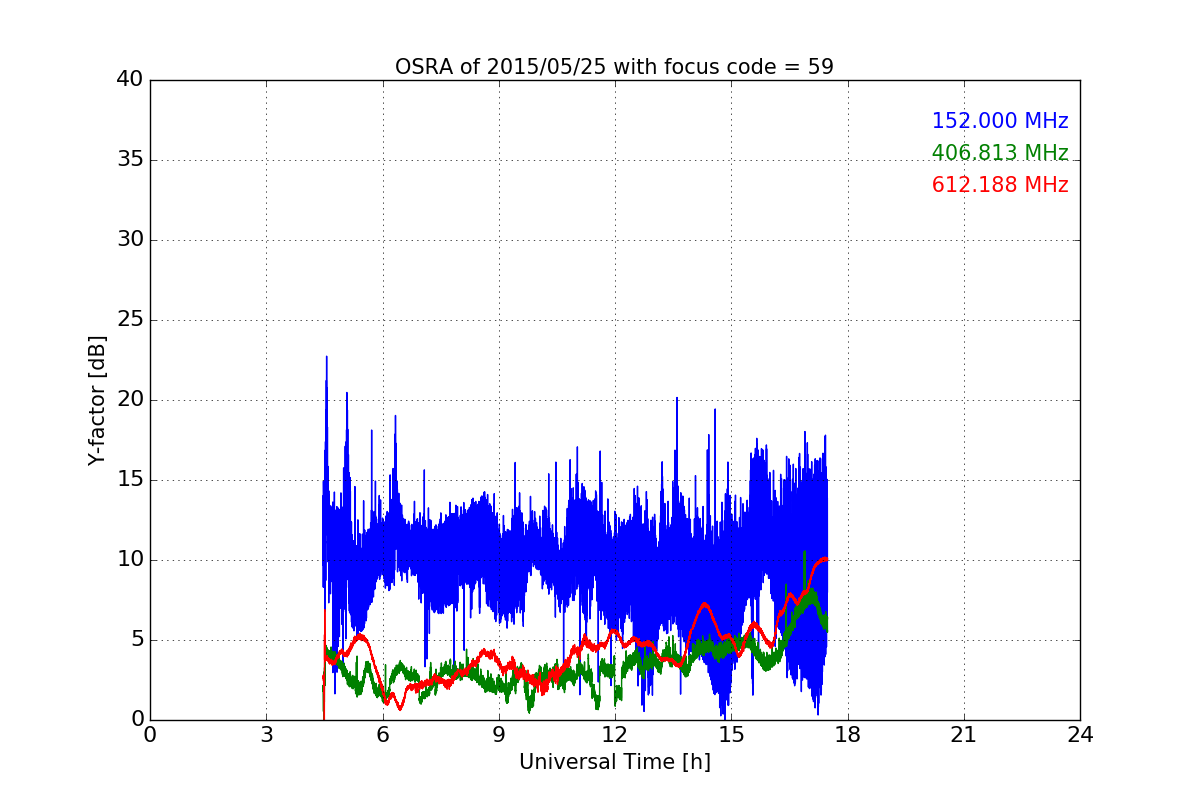
Task: Click the plot title mentioning focus code 59
Action: coord(614,67)
